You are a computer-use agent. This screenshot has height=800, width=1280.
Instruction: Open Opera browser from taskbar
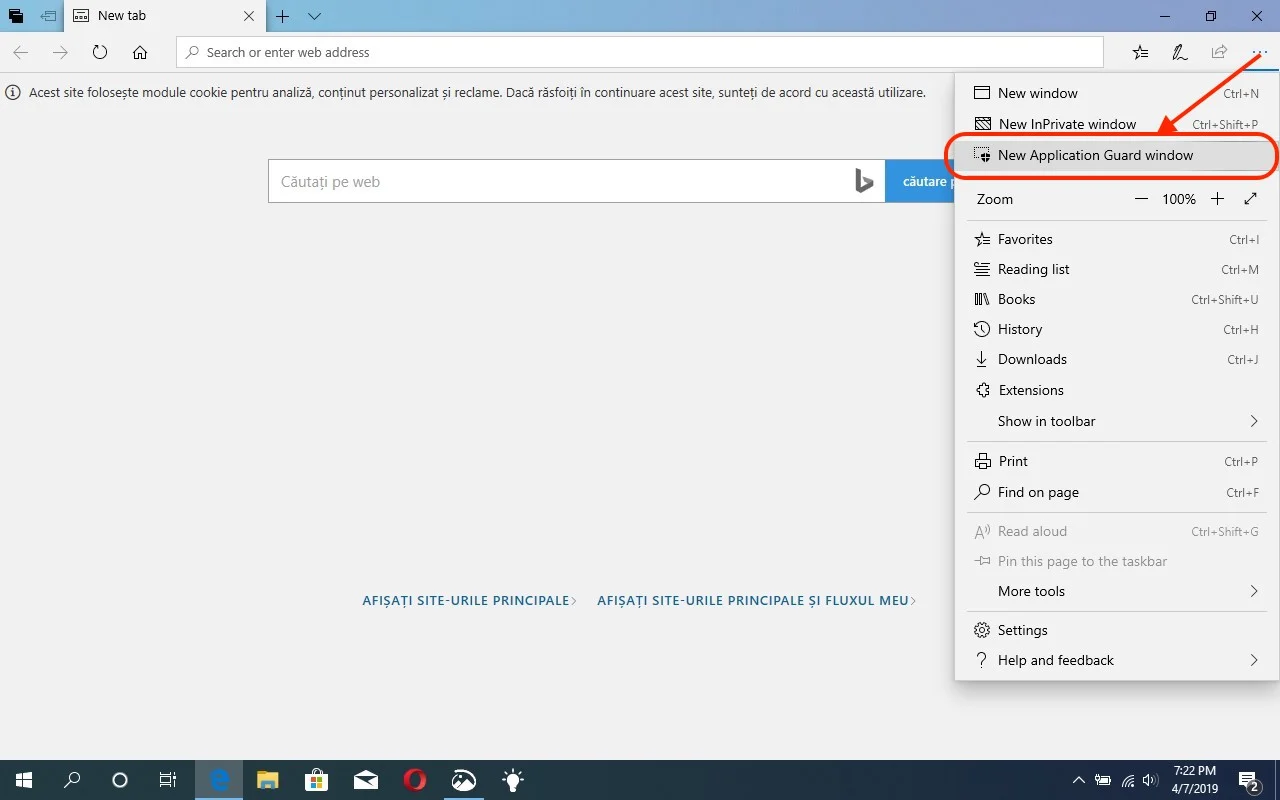[415, 780]
